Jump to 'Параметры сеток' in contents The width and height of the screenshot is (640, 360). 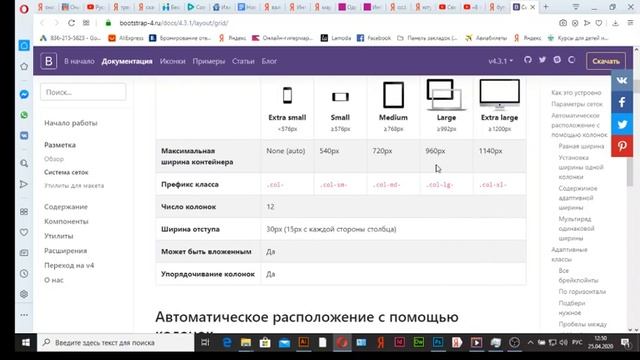point(577,104)
